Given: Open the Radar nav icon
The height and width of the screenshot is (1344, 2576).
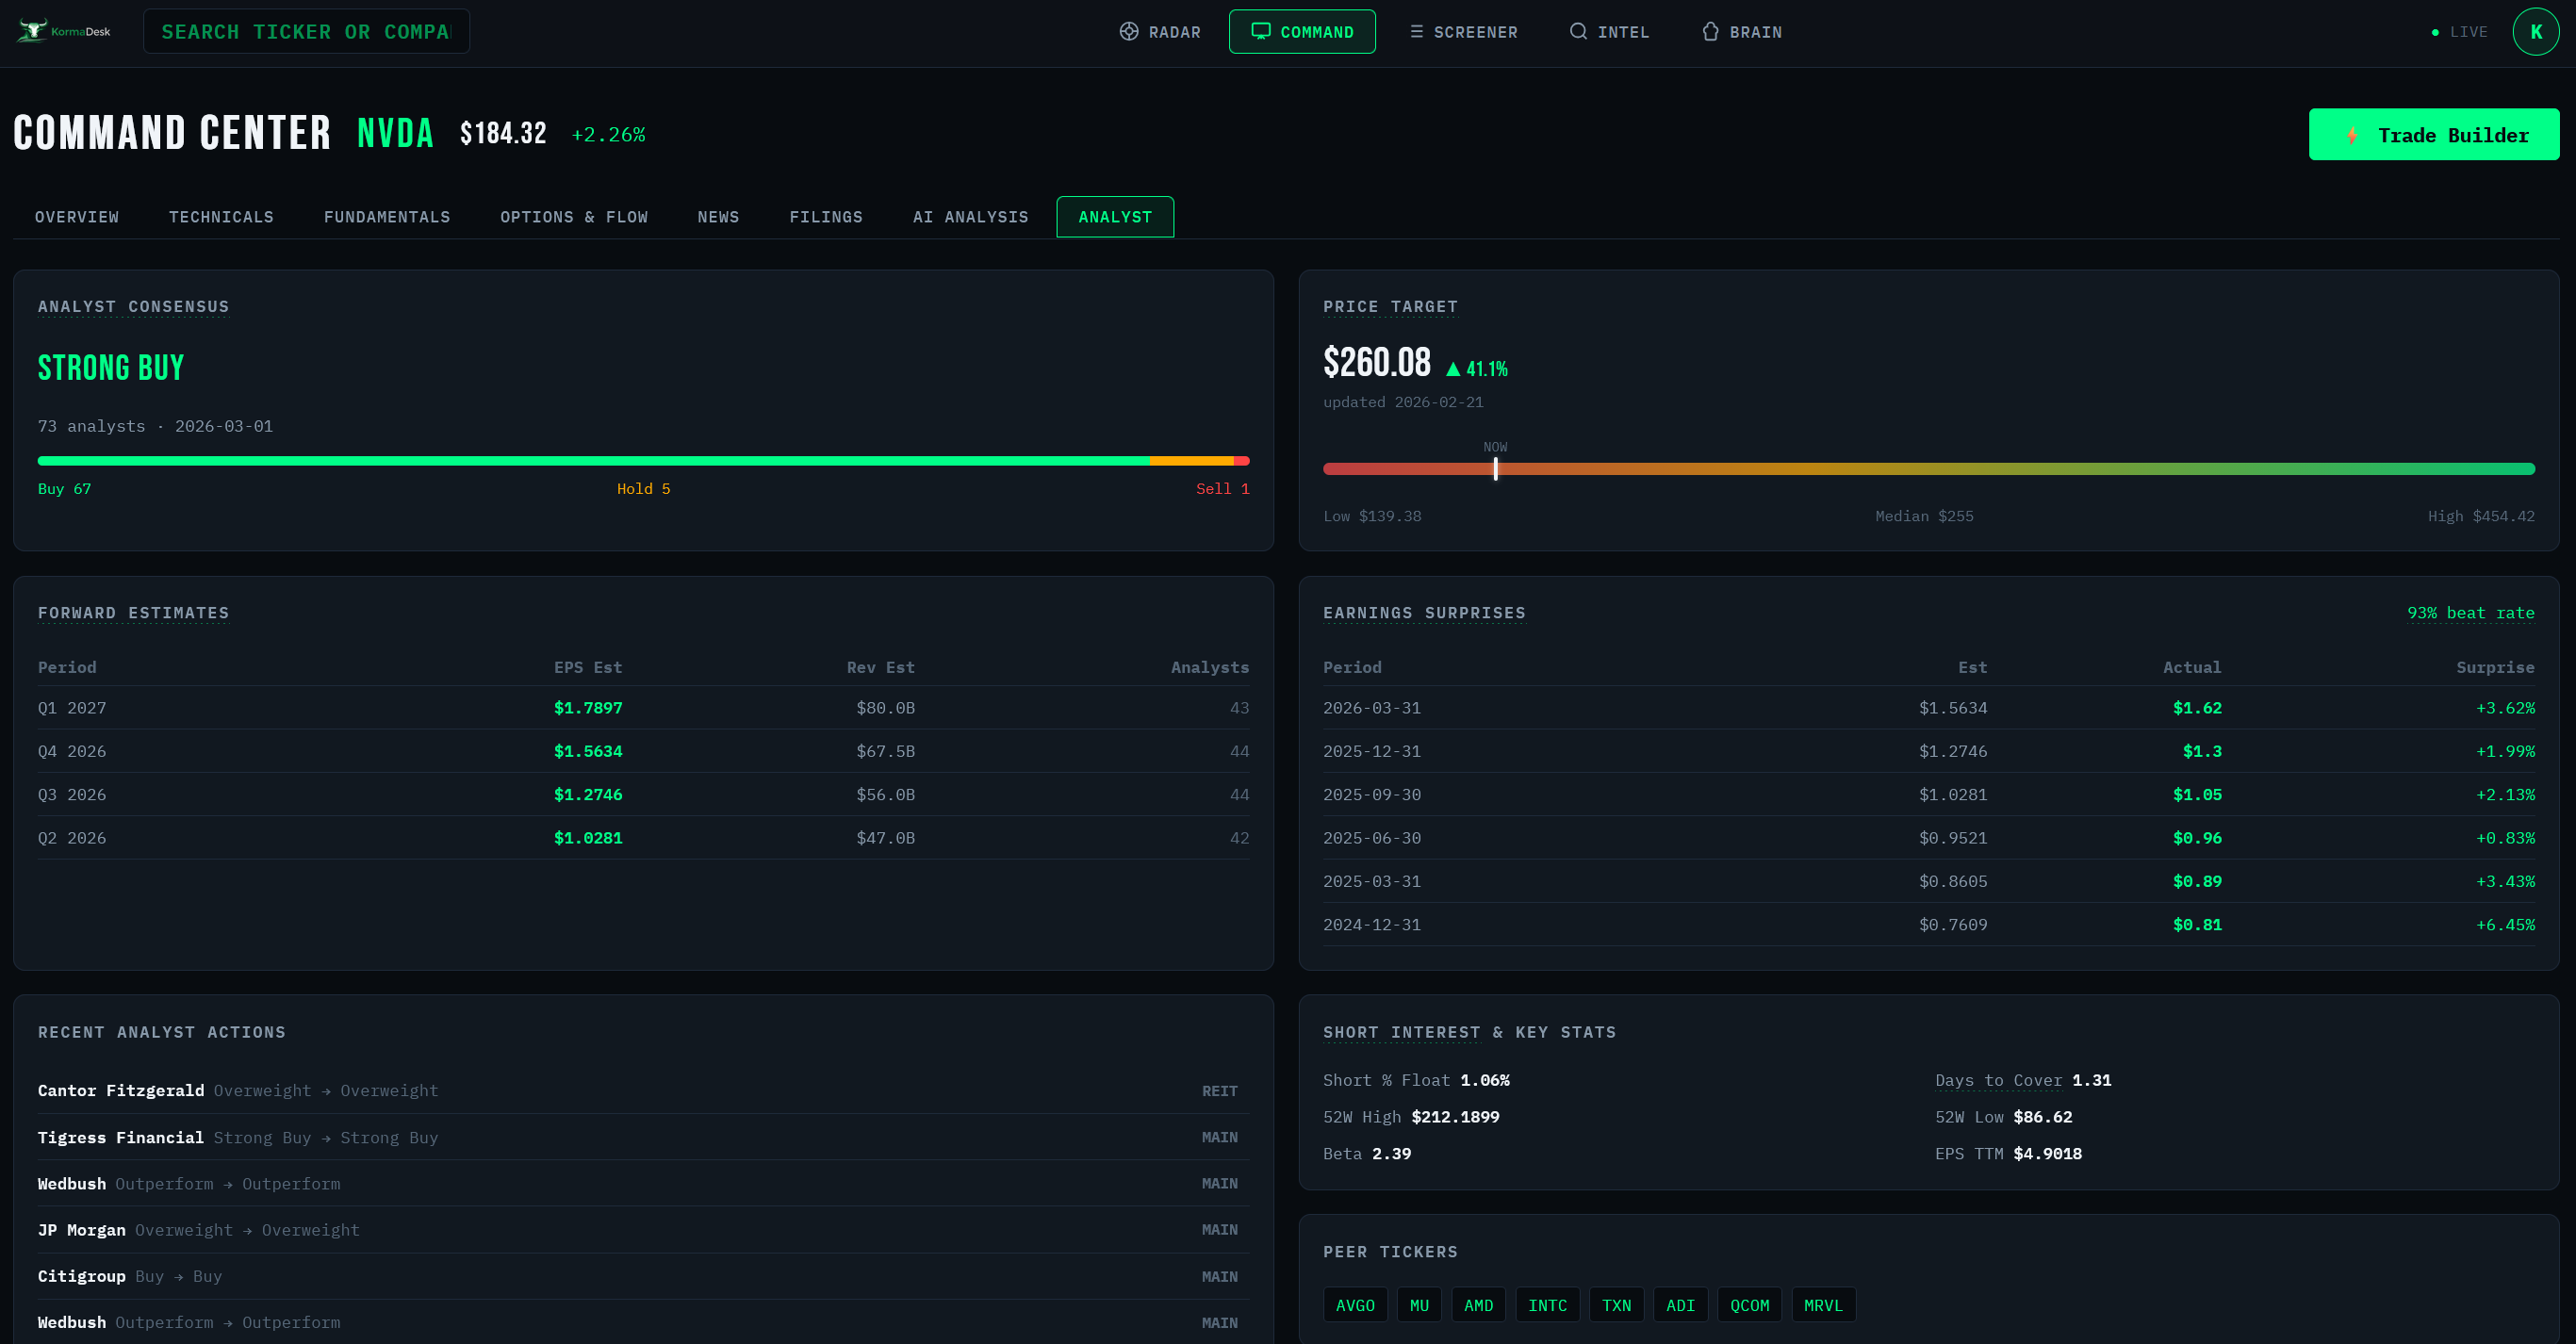Looking at the screenshot, I should pyautogui.click(x=1129, y=32).
